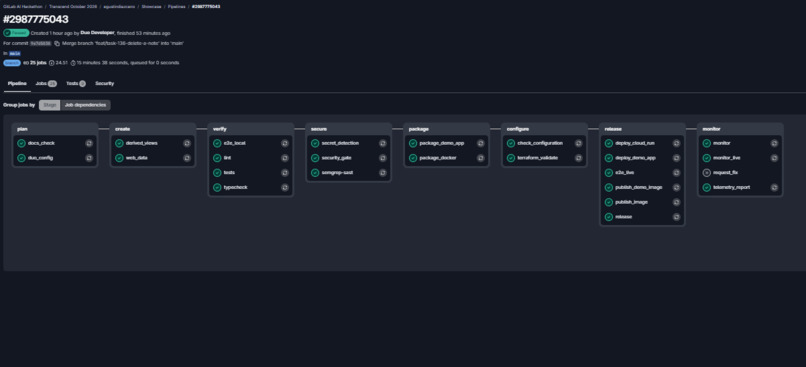806x367 pixels.
Task: Retry the duo_config job
Action: pos(89,158)
